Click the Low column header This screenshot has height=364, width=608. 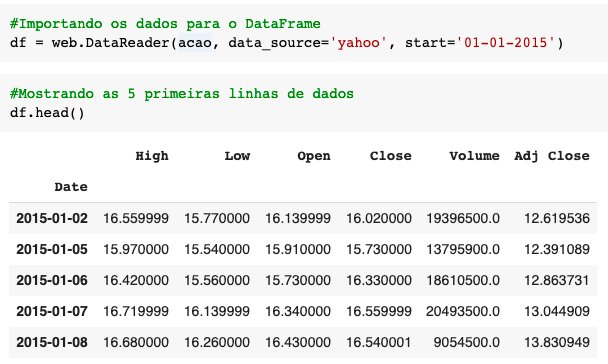click(237, 156)
